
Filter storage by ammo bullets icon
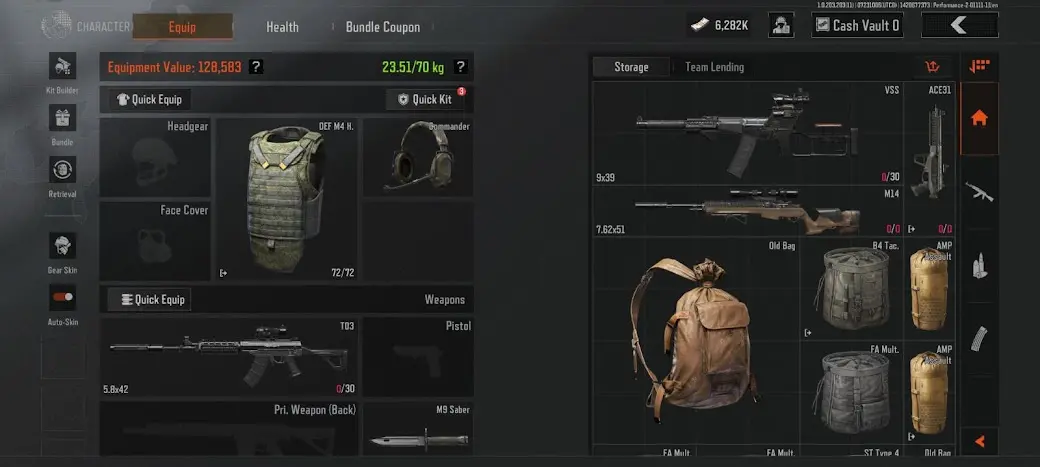point(979,266)
